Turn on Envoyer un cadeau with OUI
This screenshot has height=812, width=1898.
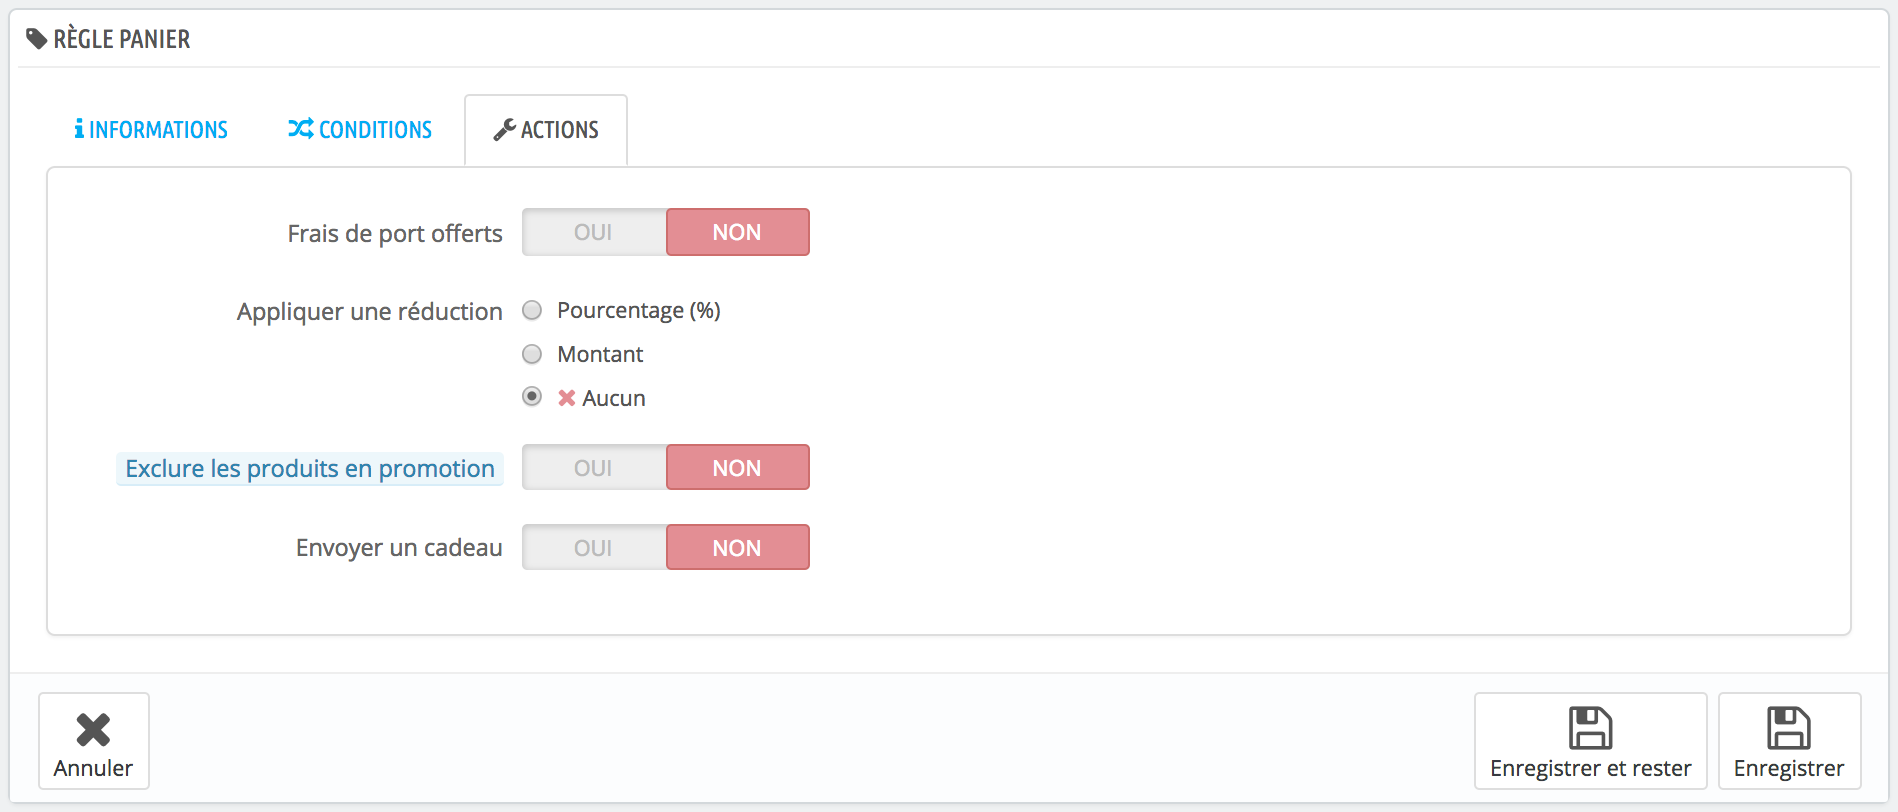click(594, 548)
